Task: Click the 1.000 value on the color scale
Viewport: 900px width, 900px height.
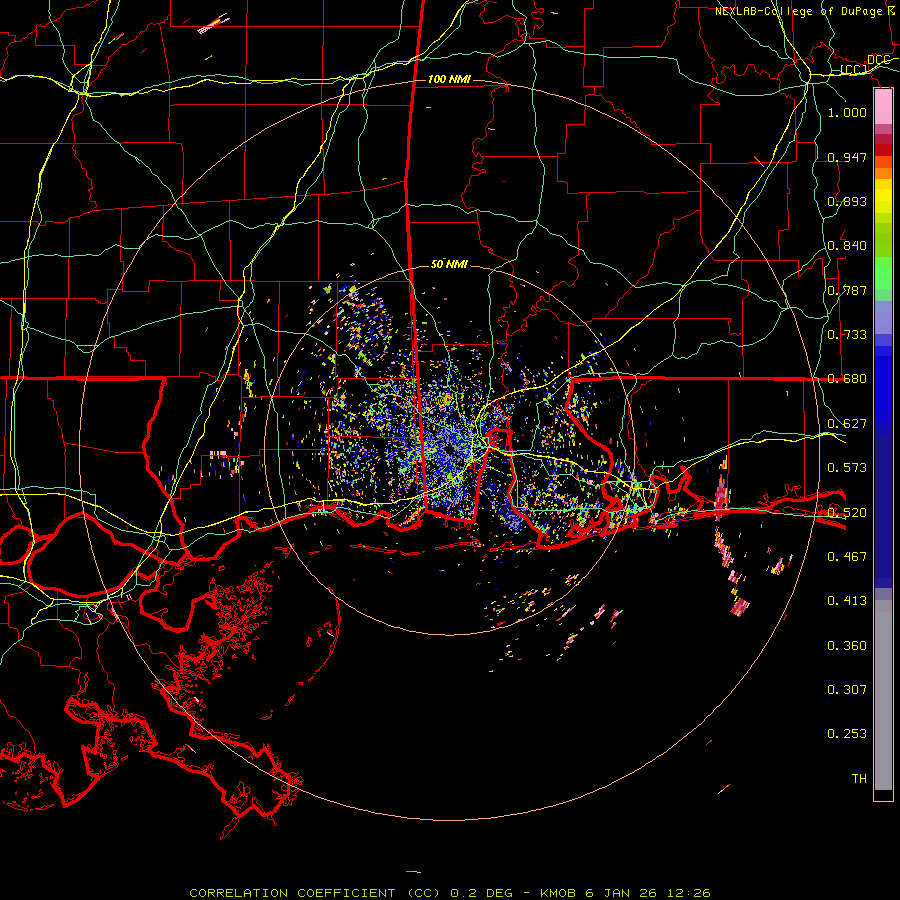Action: click(x=847, y=112)
